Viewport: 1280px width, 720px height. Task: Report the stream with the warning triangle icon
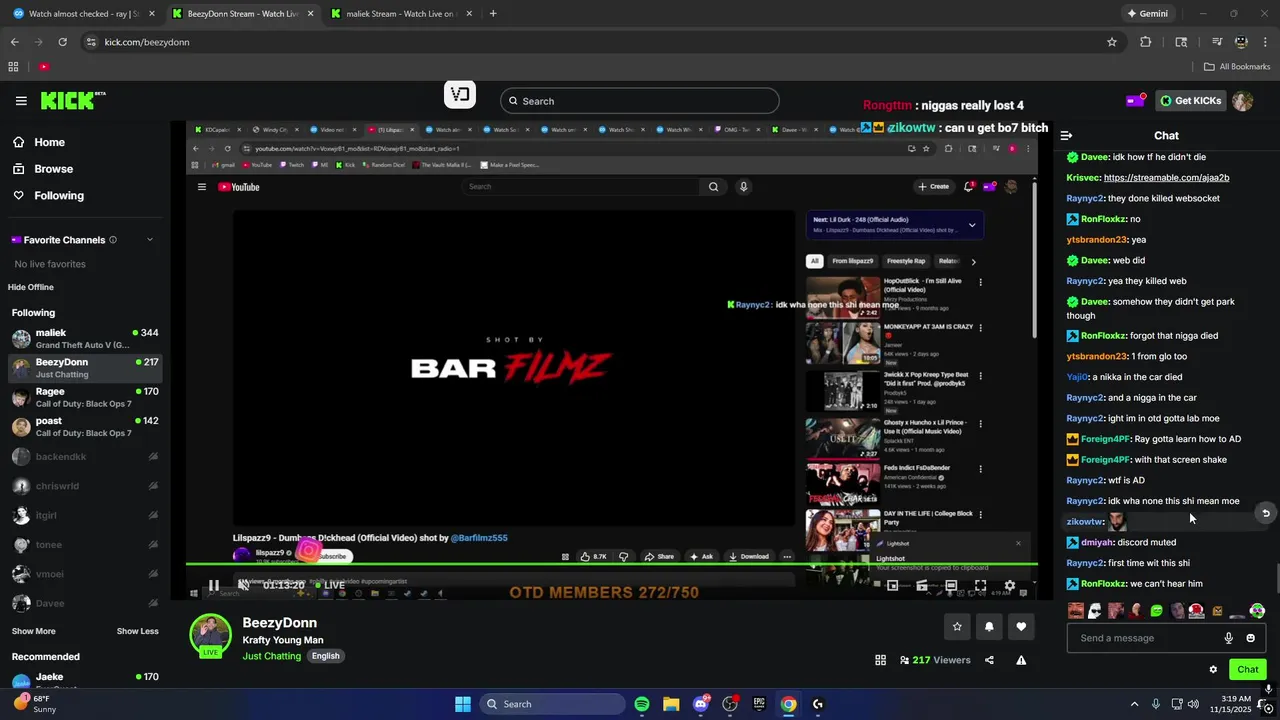pyautogui.click(x=1021, y=660)
